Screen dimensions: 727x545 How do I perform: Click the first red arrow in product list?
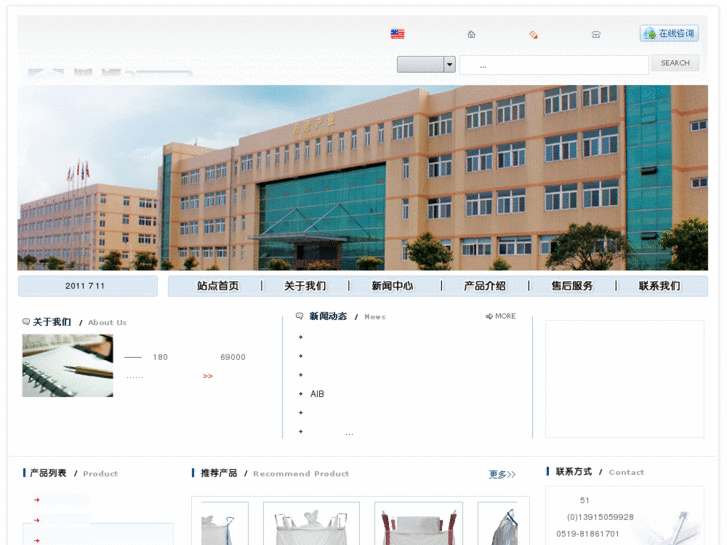(x=37, y=500)
